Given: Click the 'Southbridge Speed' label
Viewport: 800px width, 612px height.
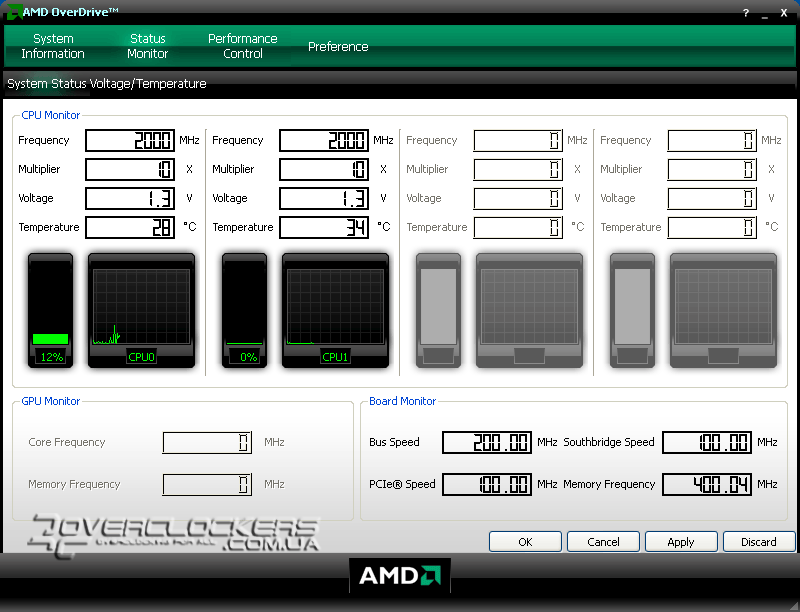Looking at the screenshot, I should click(x=609, y=442).
